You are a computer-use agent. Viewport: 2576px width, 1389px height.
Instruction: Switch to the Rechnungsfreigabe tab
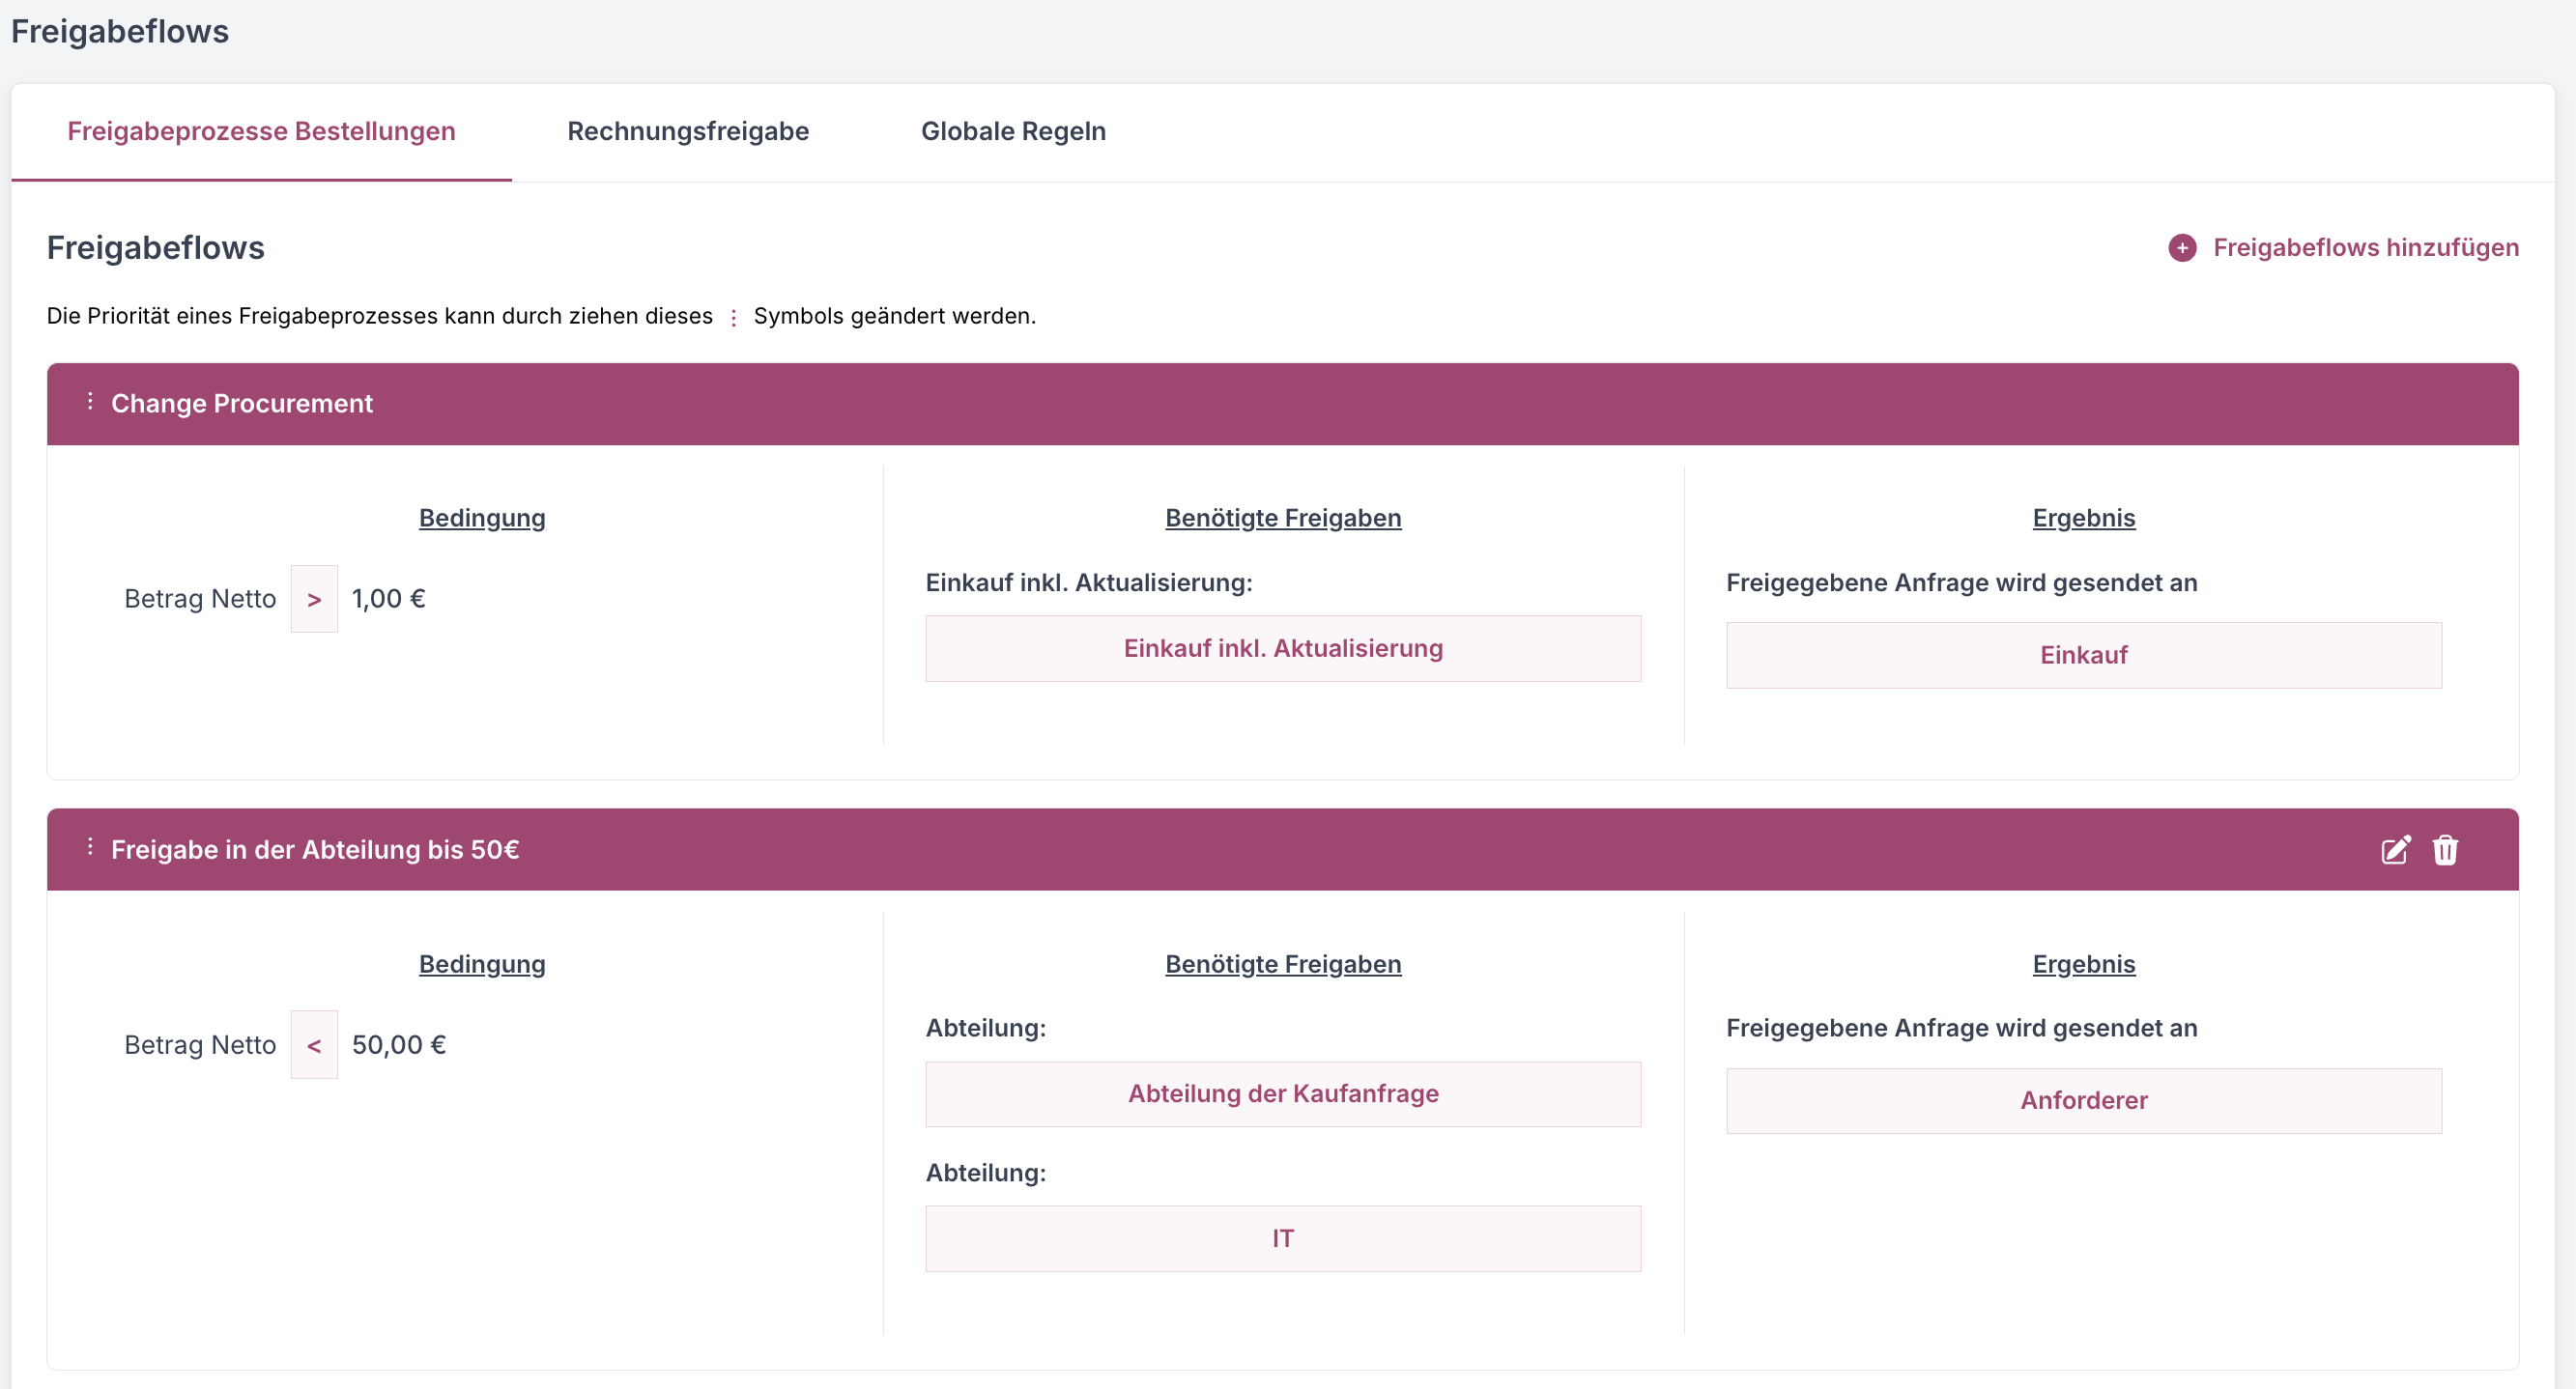click(688, 131)
